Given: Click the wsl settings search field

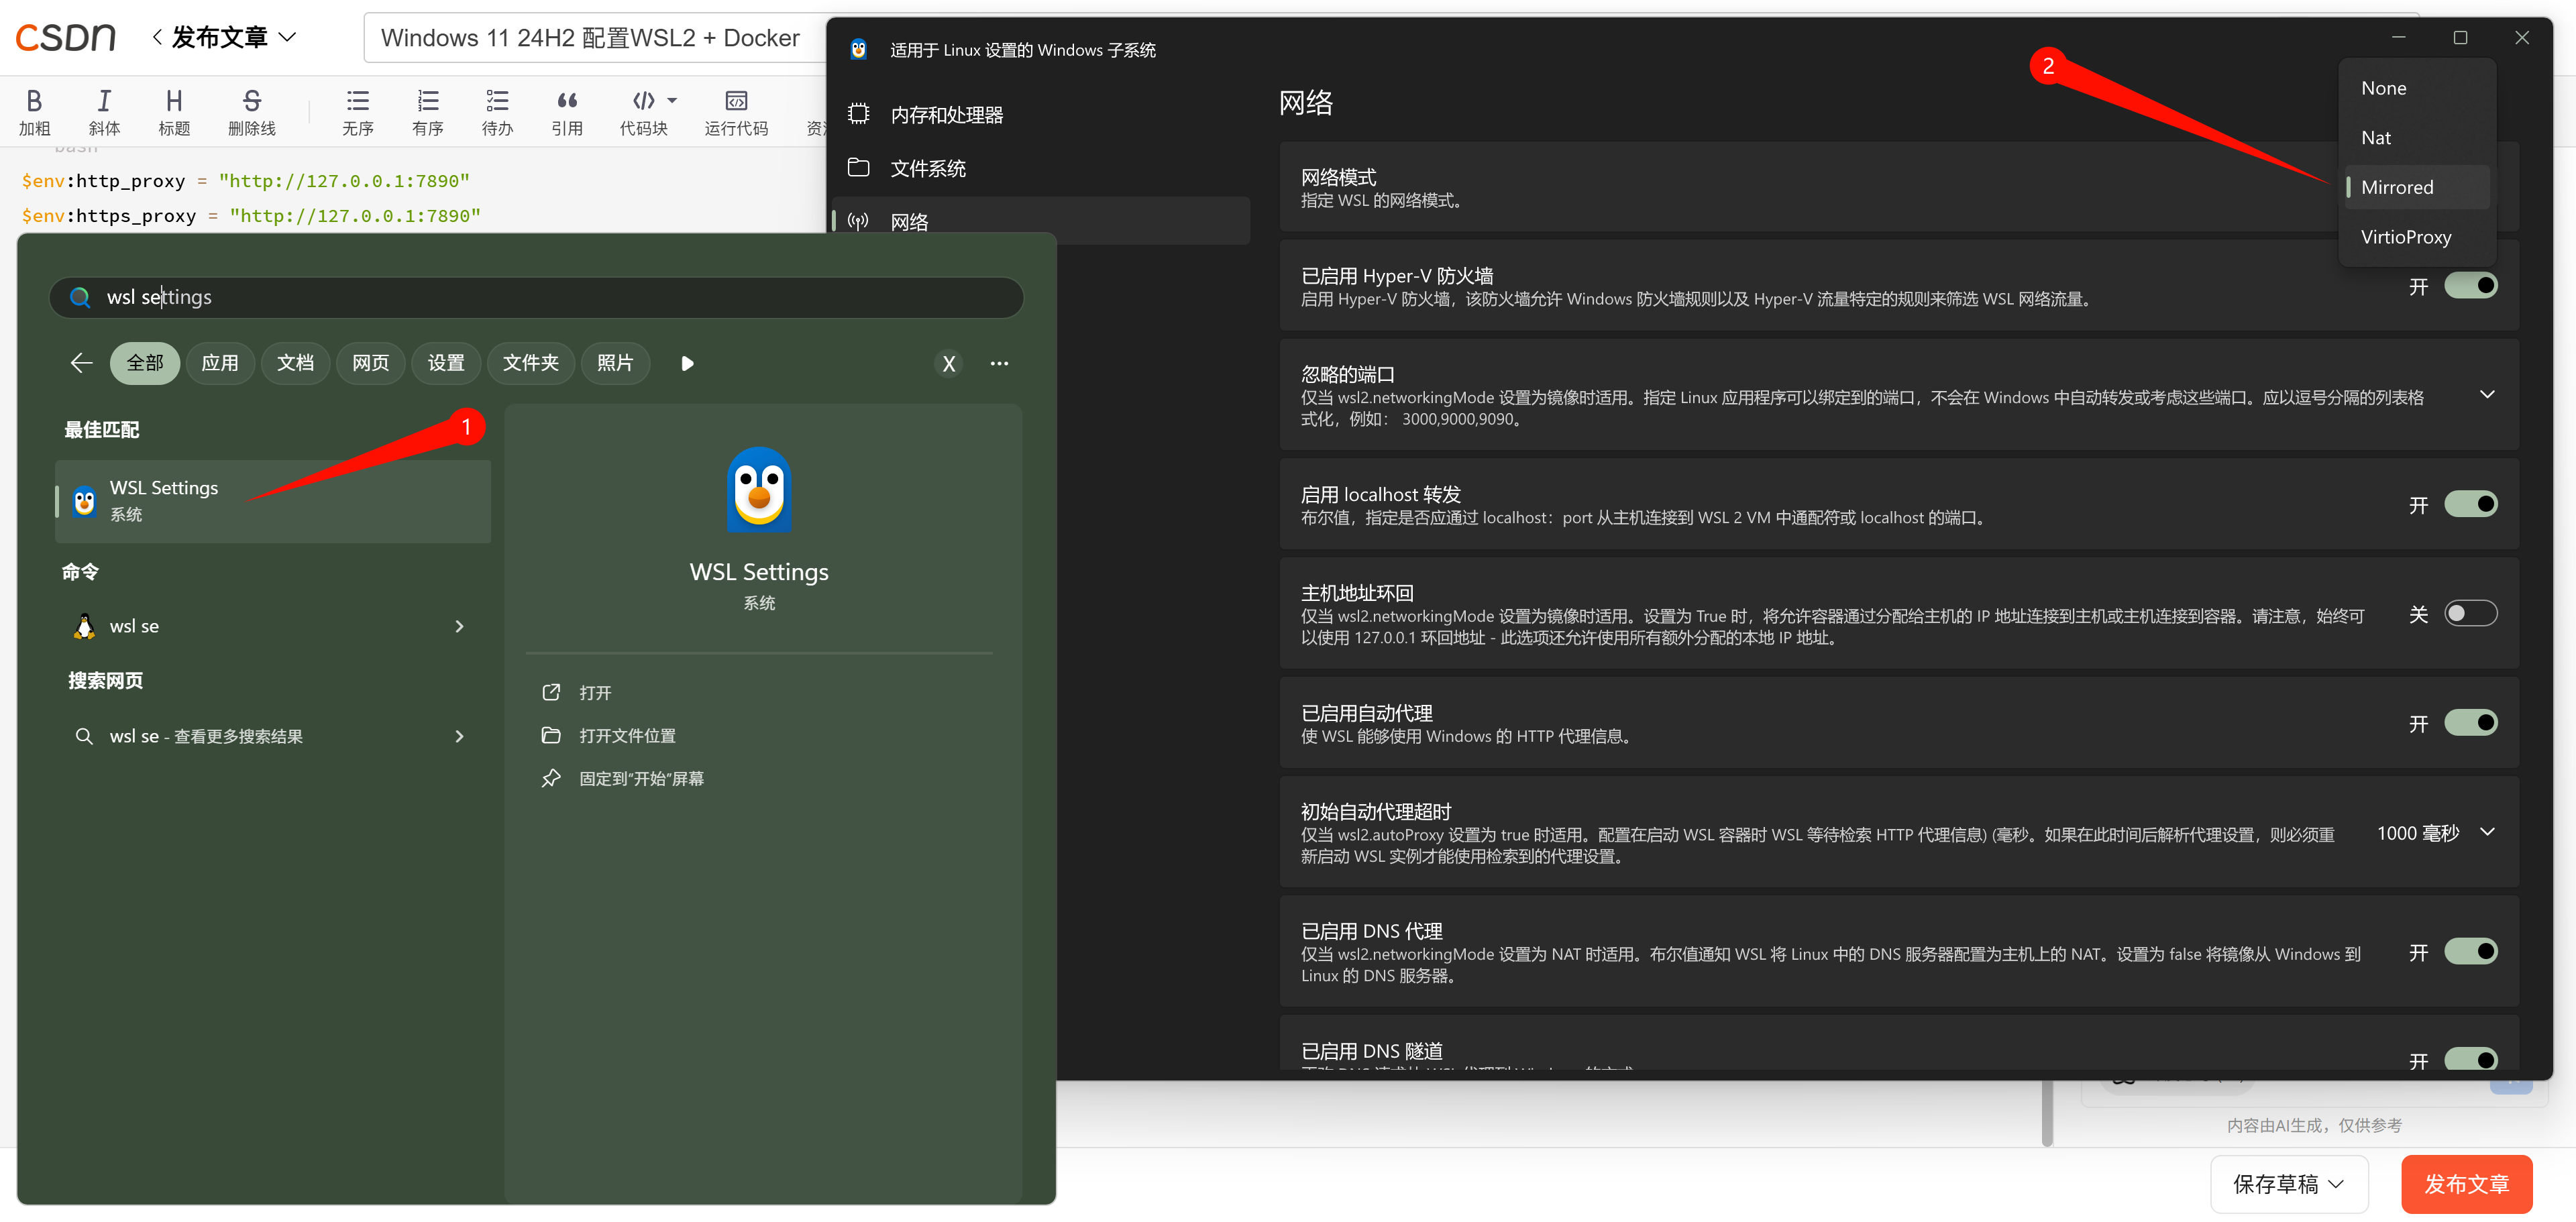Looking at the screenshot, I should click(537, 297).
